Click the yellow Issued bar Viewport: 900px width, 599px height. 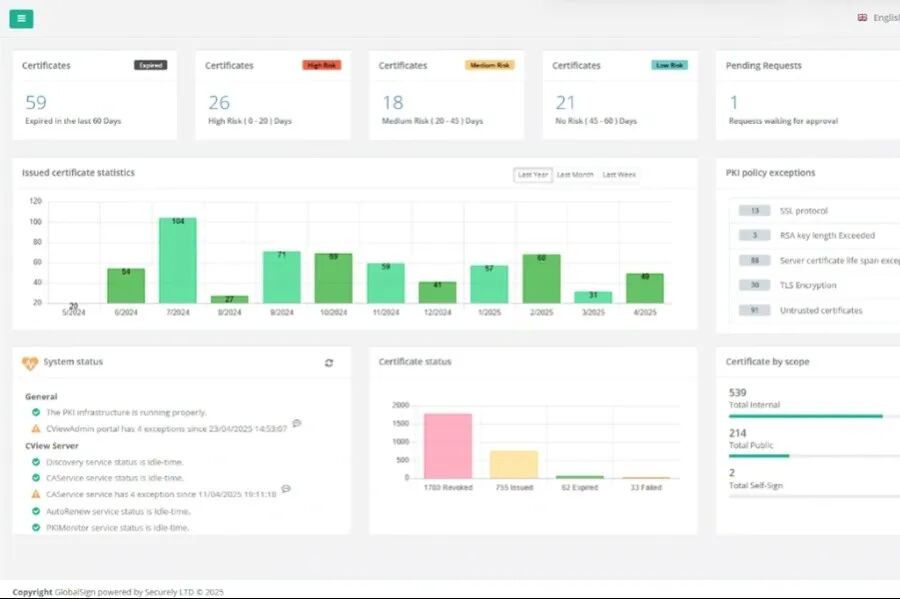click(x=514, y=465)
